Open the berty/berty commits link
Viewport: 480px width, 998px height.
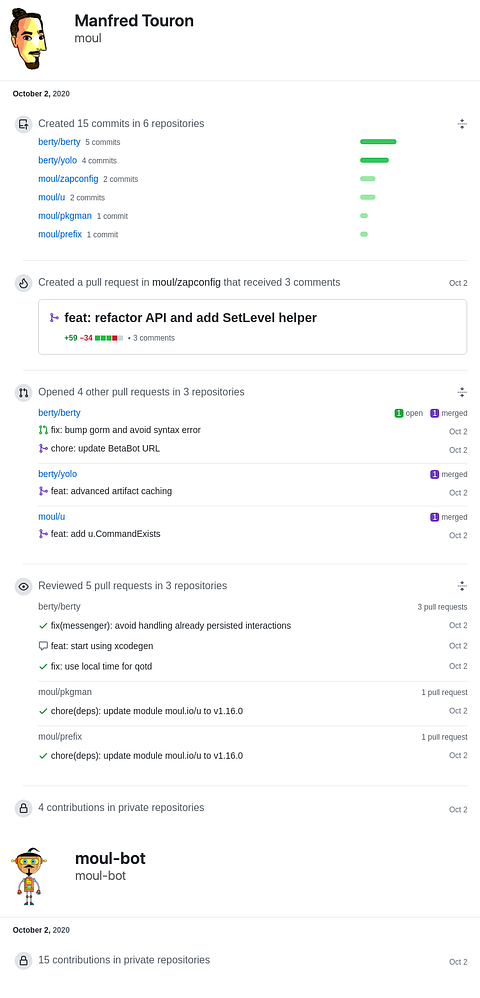pos(59,142)
